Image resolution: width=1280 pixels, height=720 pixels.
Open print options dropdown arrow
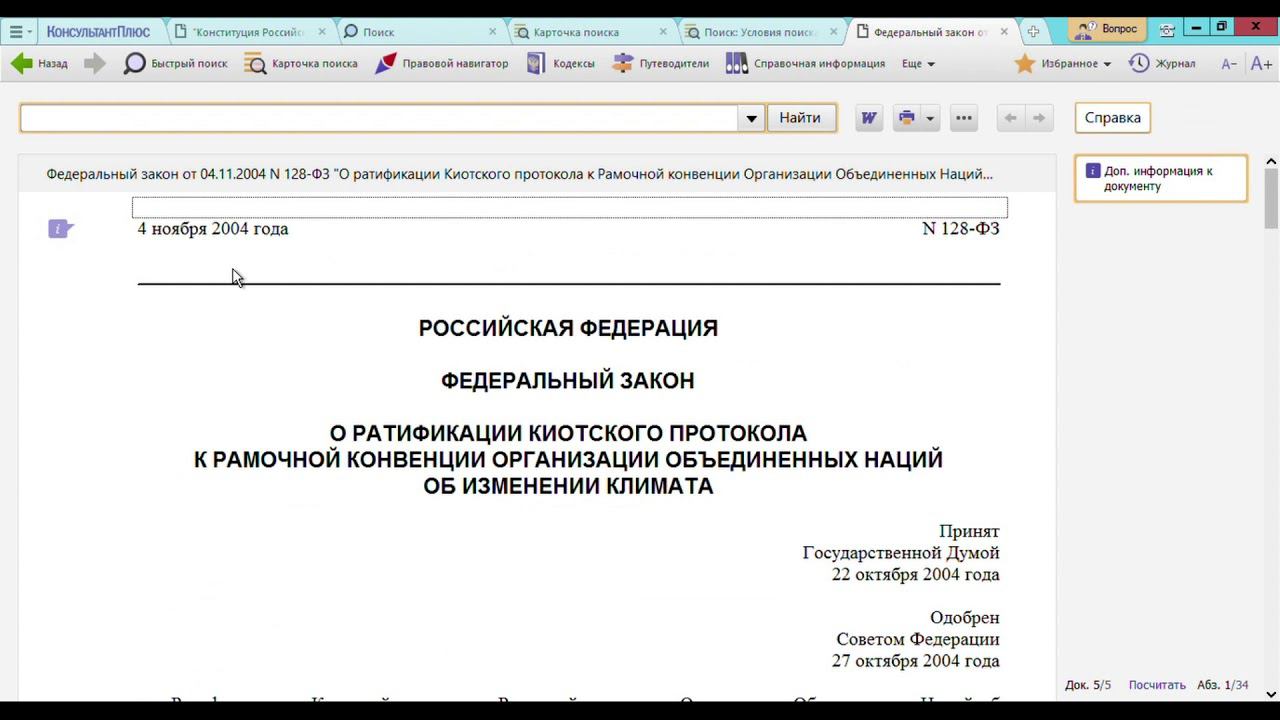click(930, 118)
